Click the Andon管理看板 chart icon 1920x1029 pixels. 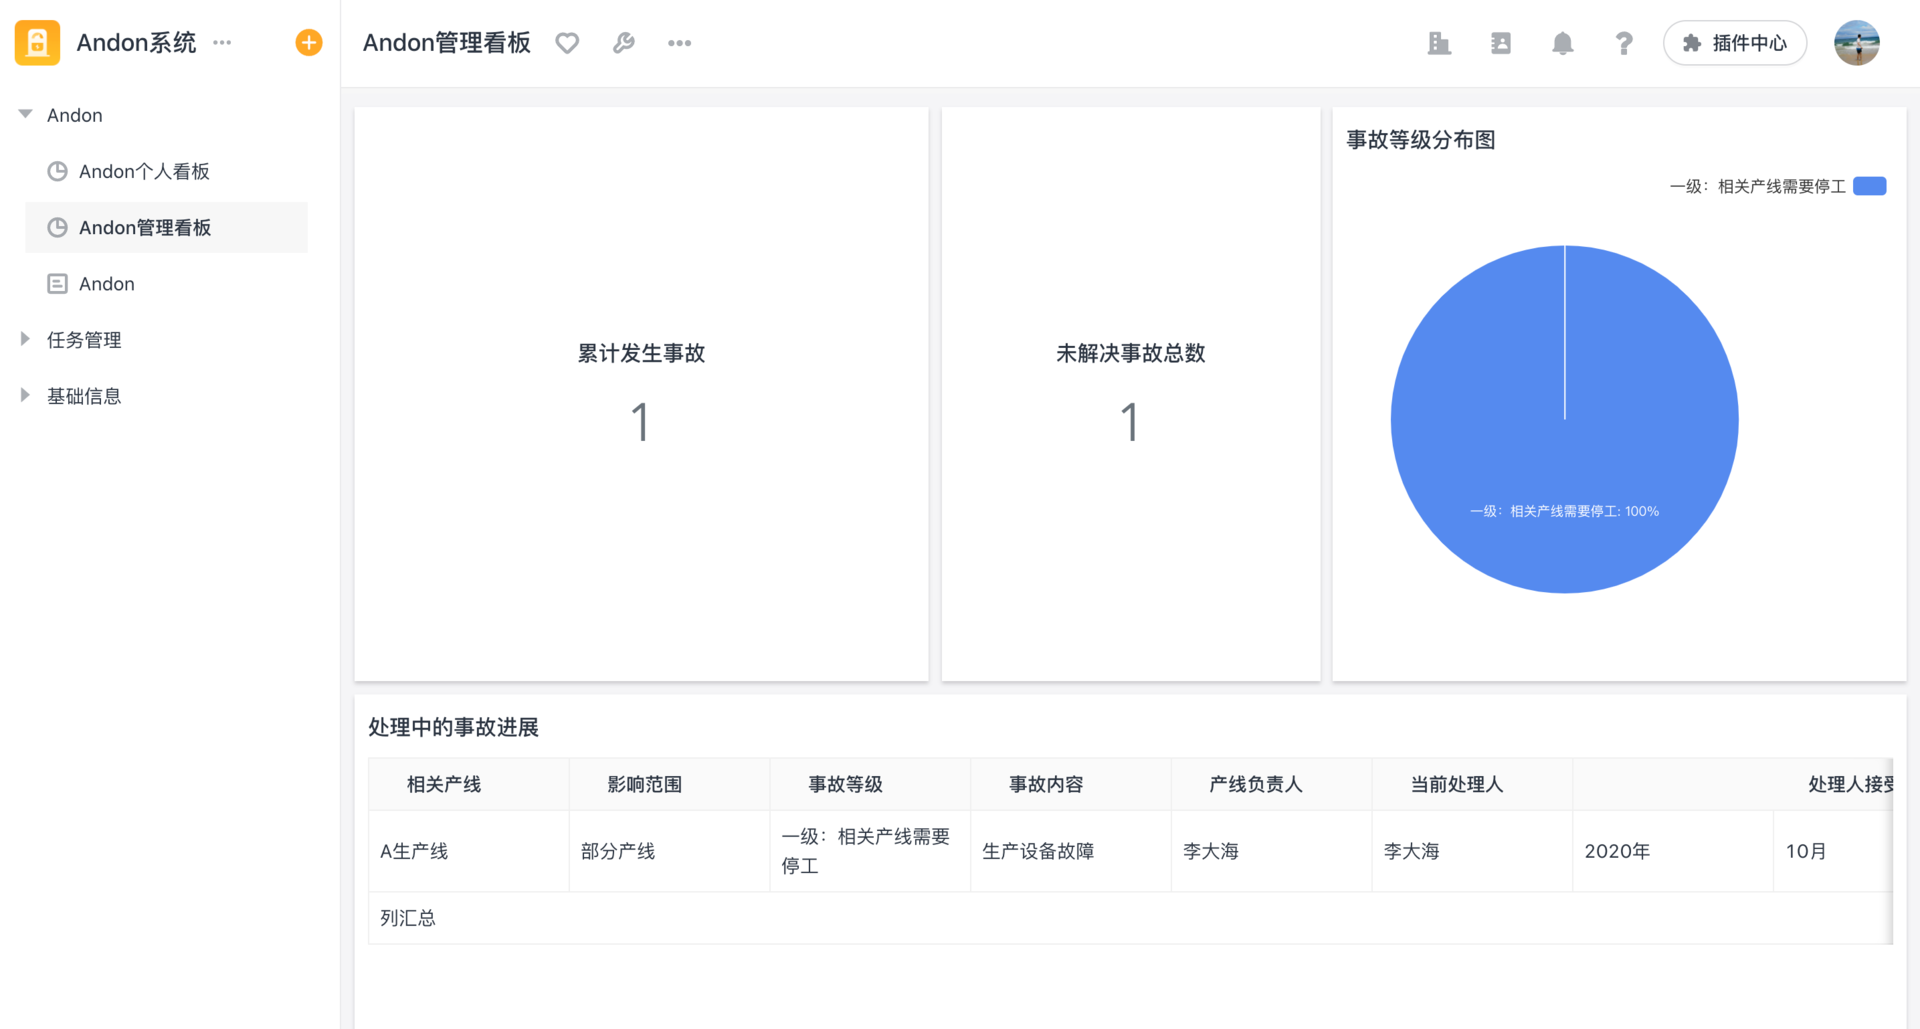pyautogui.click(x=58, y=227)
